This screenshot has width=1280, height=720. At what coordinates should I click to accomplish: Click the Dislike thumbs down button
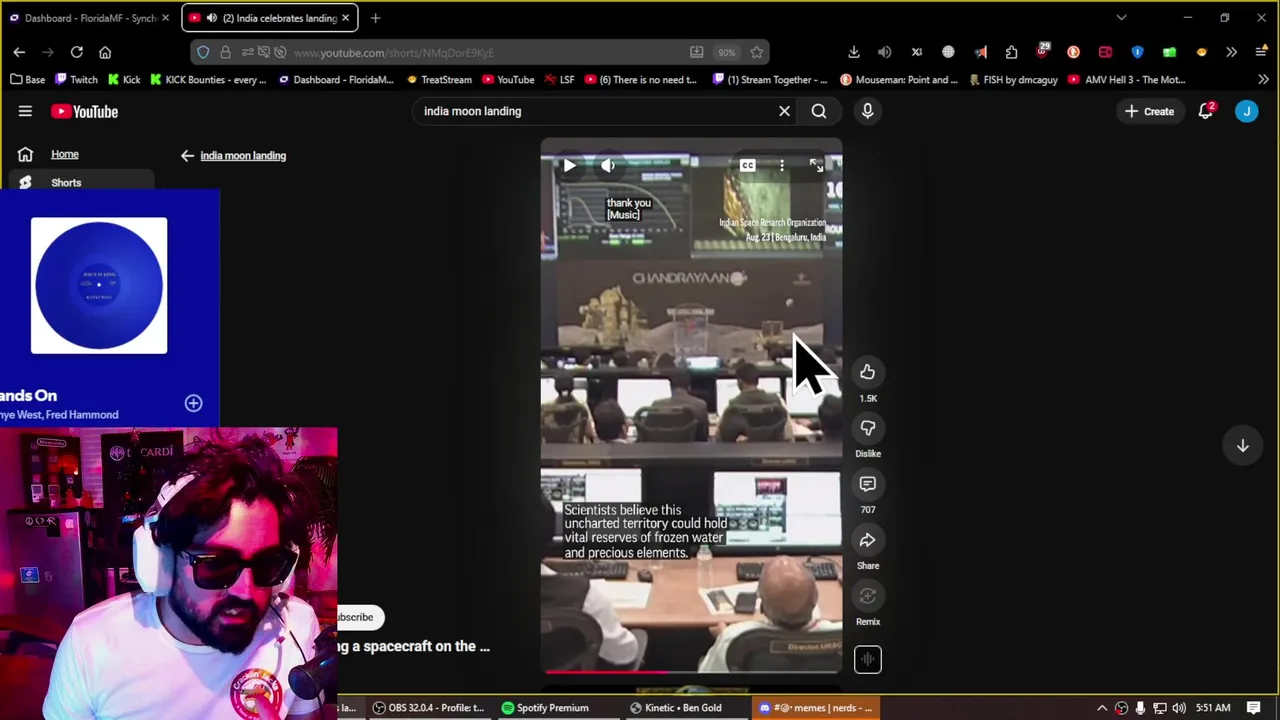point(867,428)
